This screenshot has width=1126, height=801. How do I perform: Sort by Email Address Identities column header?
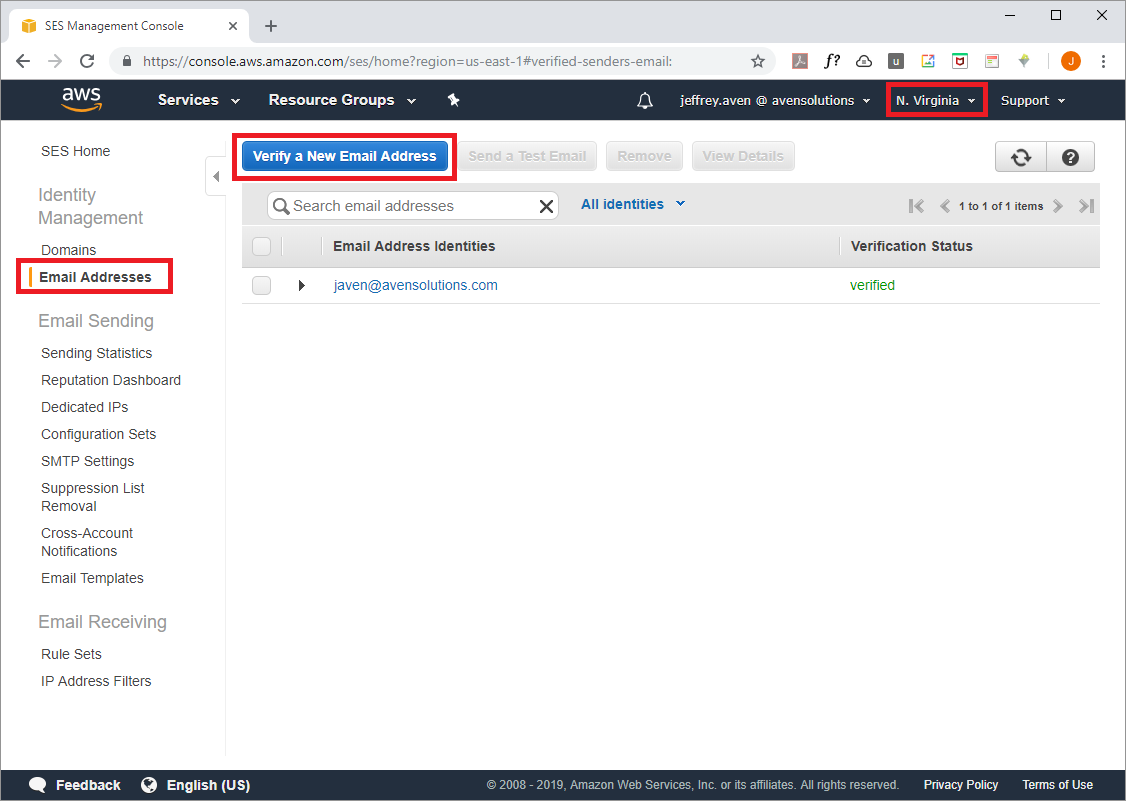(414, 246)
